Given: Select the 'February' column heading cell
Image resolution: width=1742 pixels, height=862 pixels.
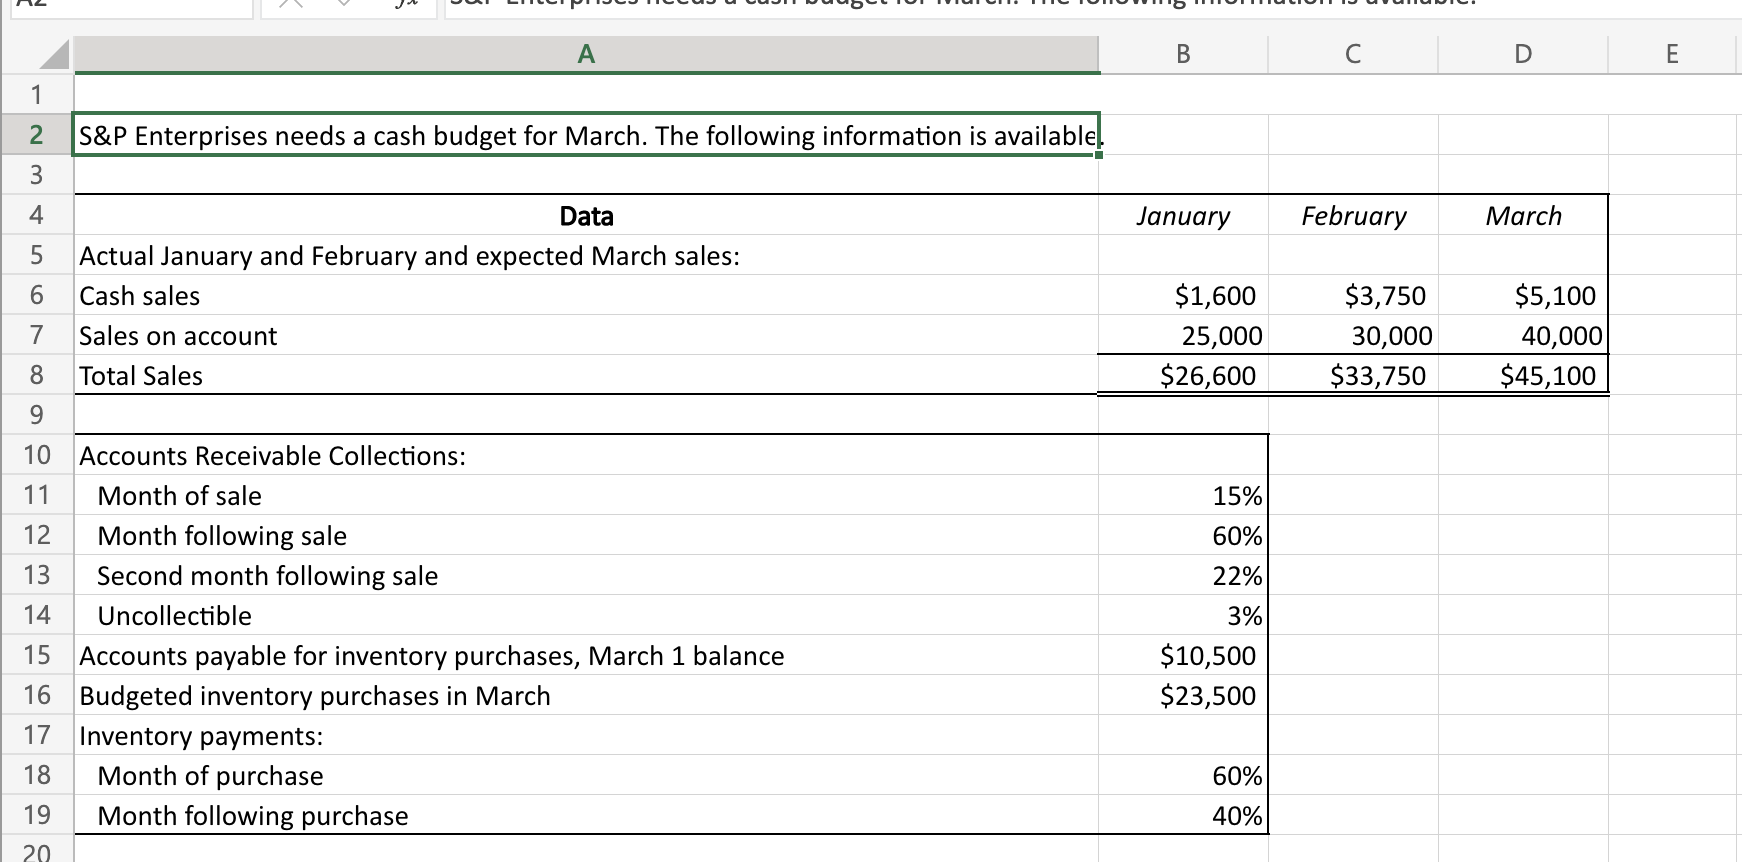Looking at the screenshot, I should point(1353,215).
